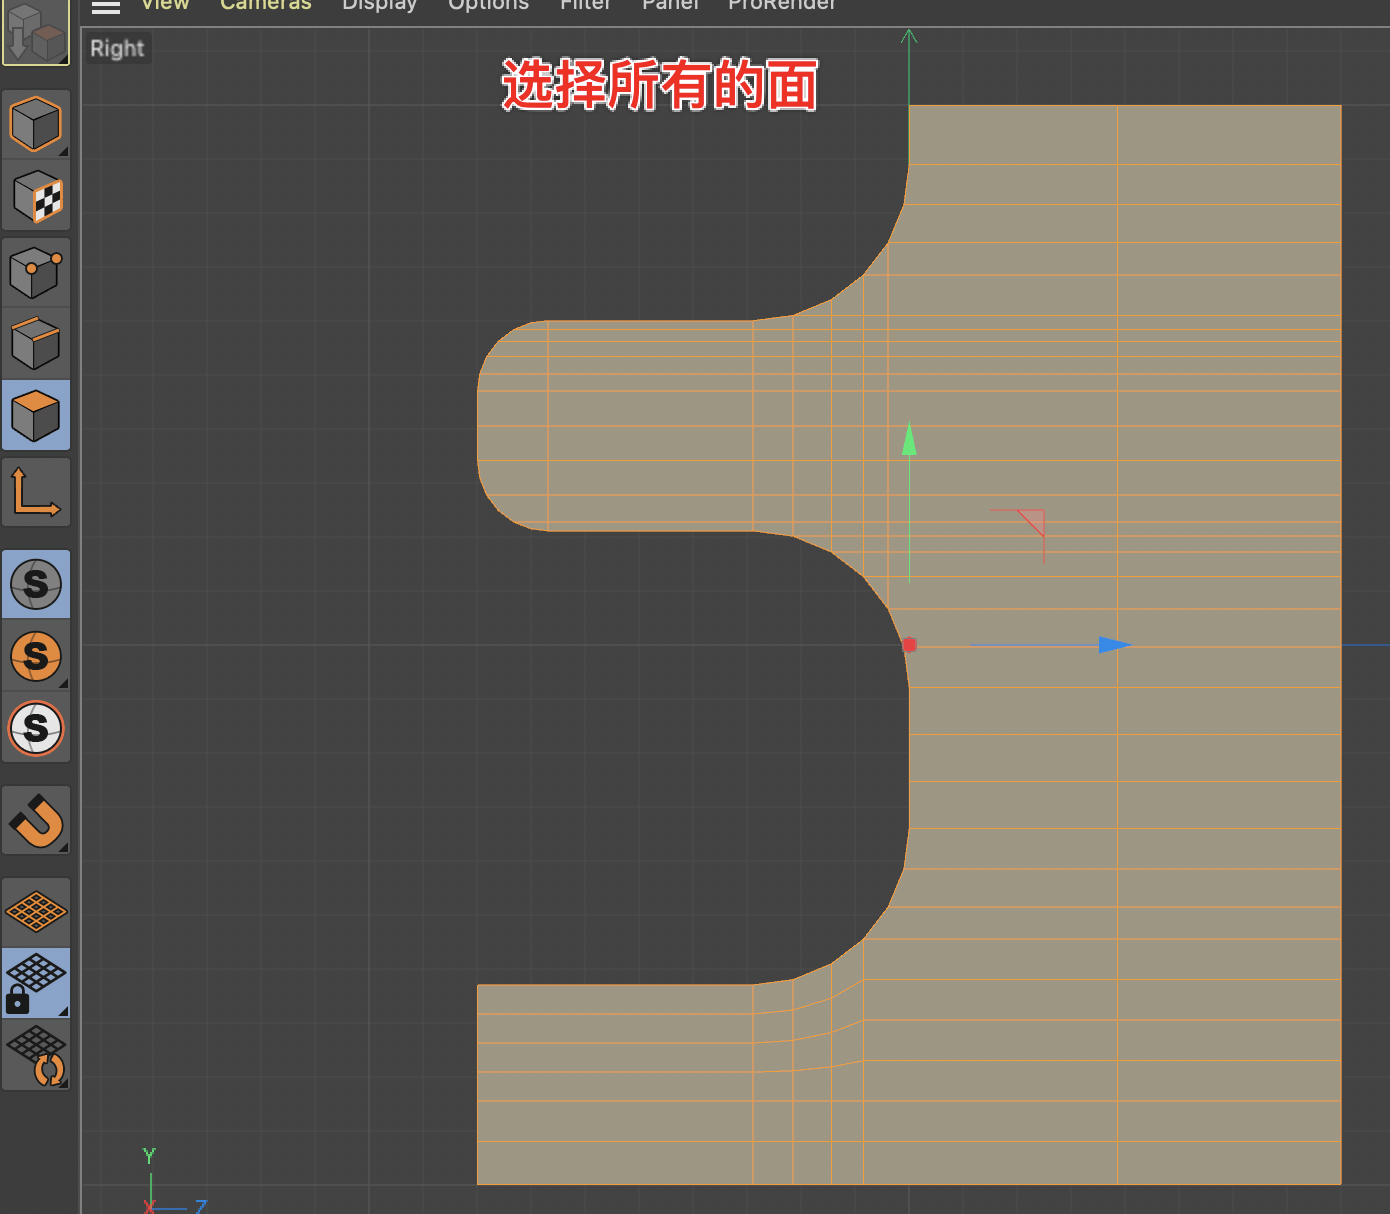Image resolution: width=1390 pixels, height=1214 pixels.
Task: Open the ProRender menu
Action: pos(782,5)
